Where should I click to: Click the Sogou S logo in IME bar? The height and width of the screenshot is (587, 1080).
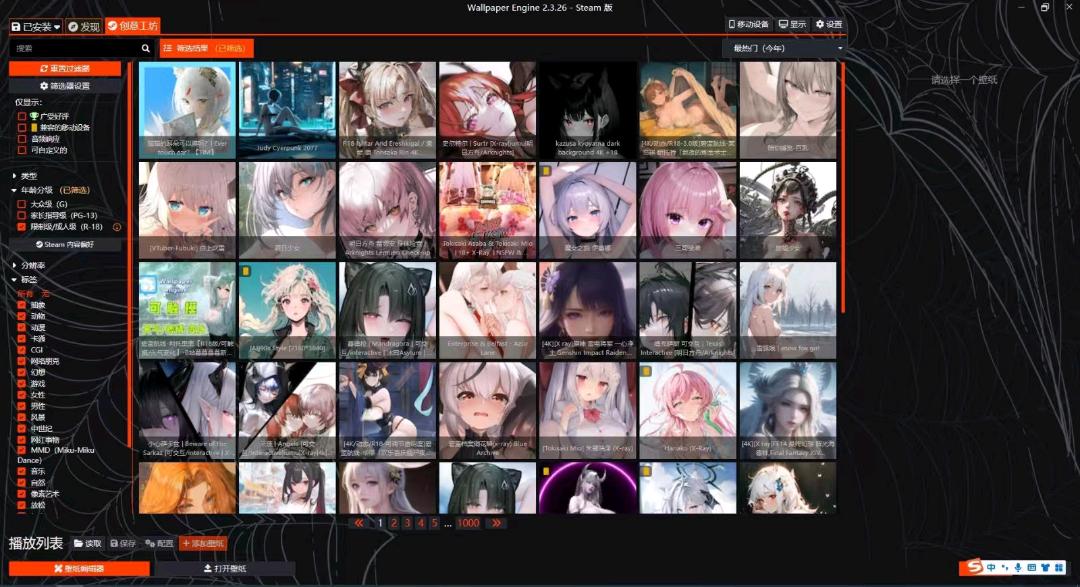tap(974, 567)
